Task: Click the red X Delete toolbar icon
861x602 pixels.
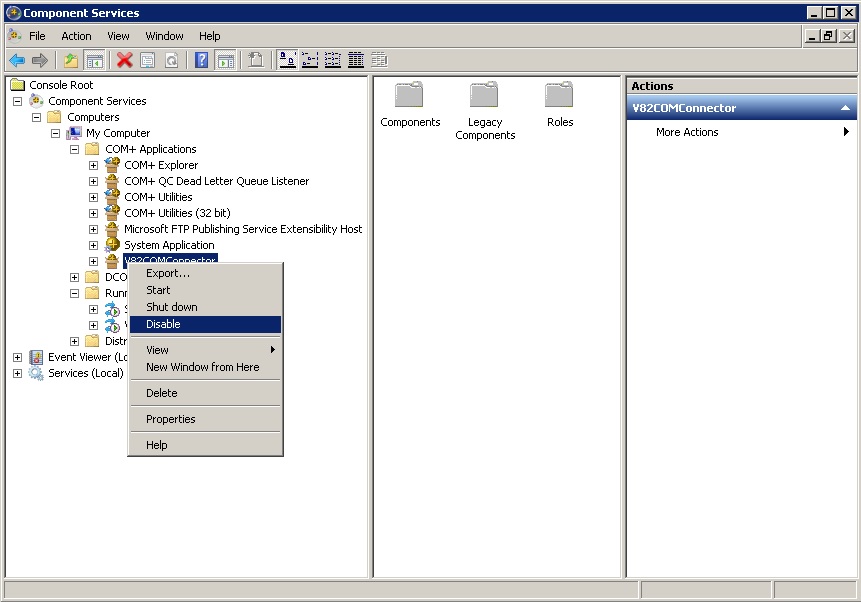Action: tap(125, 60)
